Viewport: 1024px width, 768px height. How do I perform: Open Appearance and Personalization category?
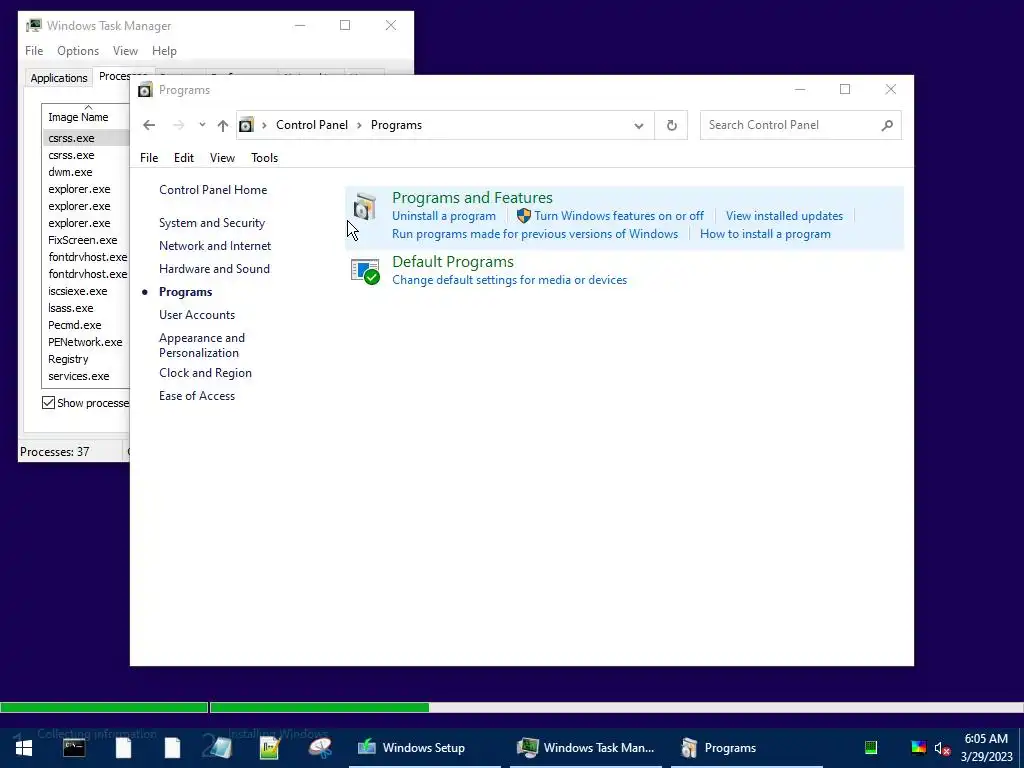coord(202,345)
